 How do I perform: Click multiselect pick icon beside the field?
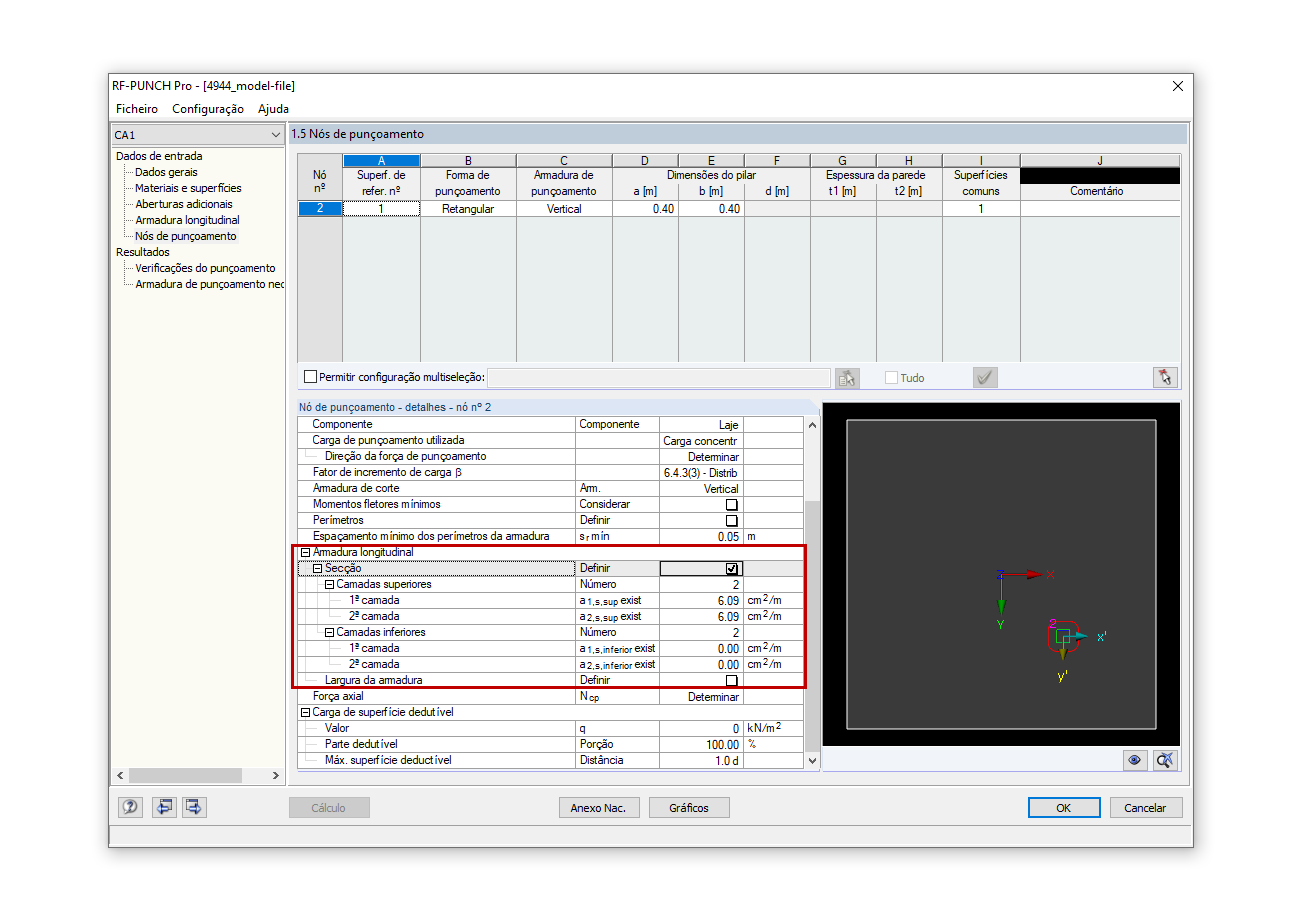847,377
